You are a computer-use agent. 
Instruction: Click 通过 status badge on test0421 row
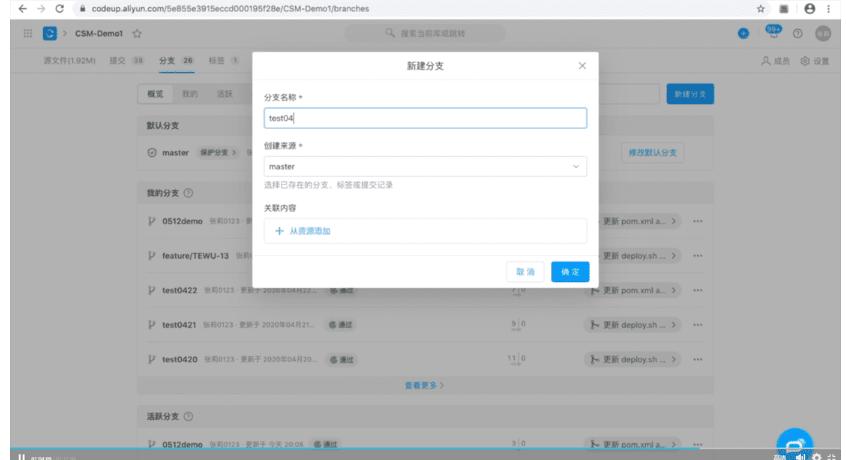point(340,325)
